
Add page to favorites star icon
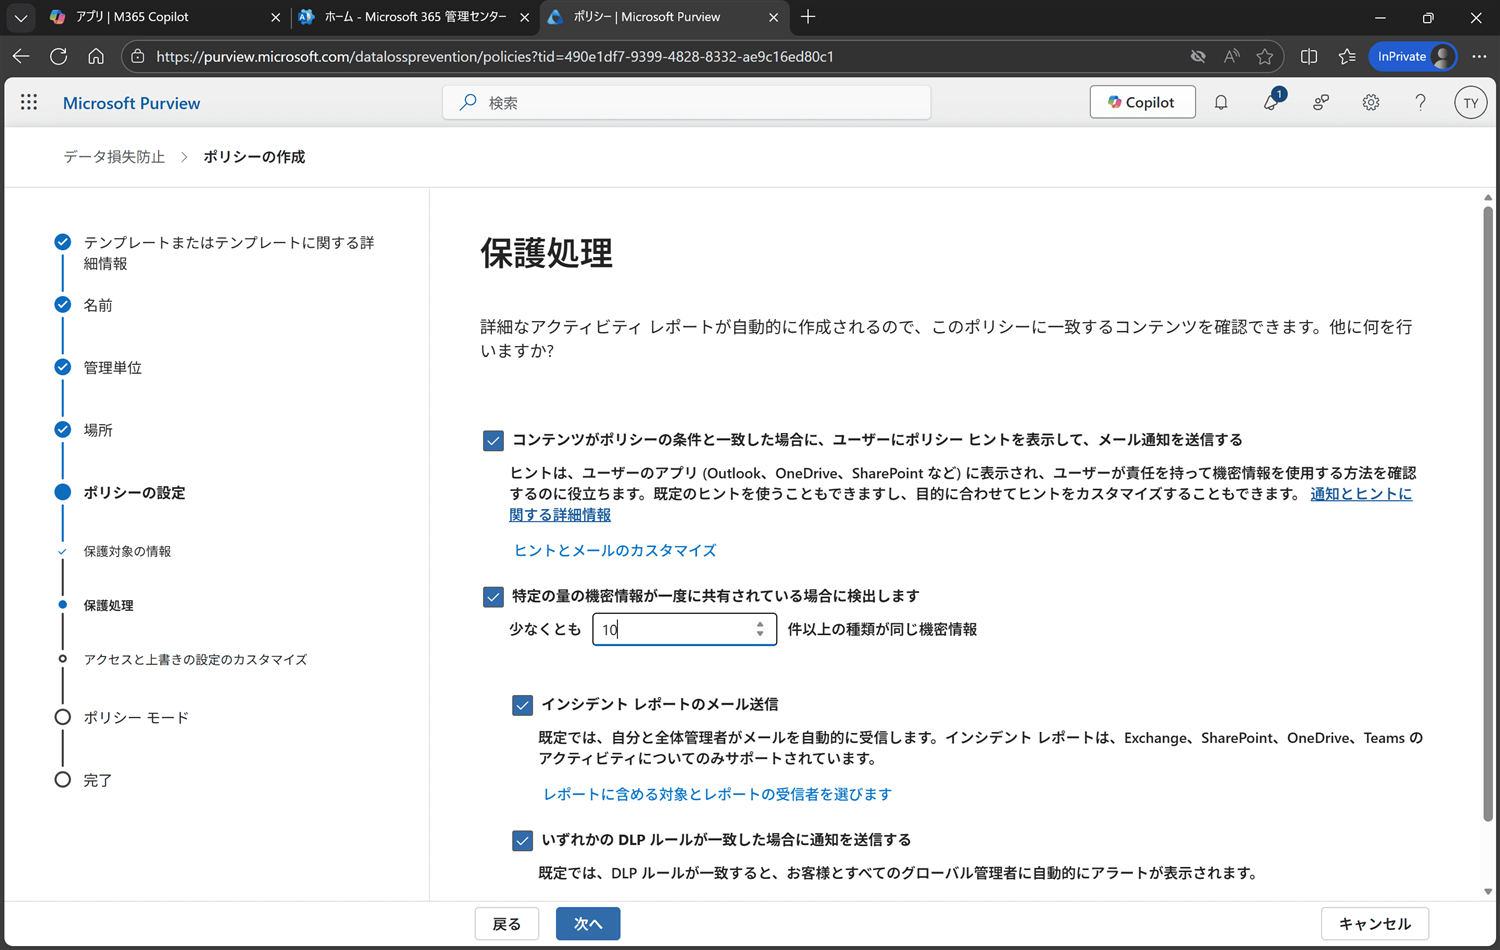click(1265, 56)
